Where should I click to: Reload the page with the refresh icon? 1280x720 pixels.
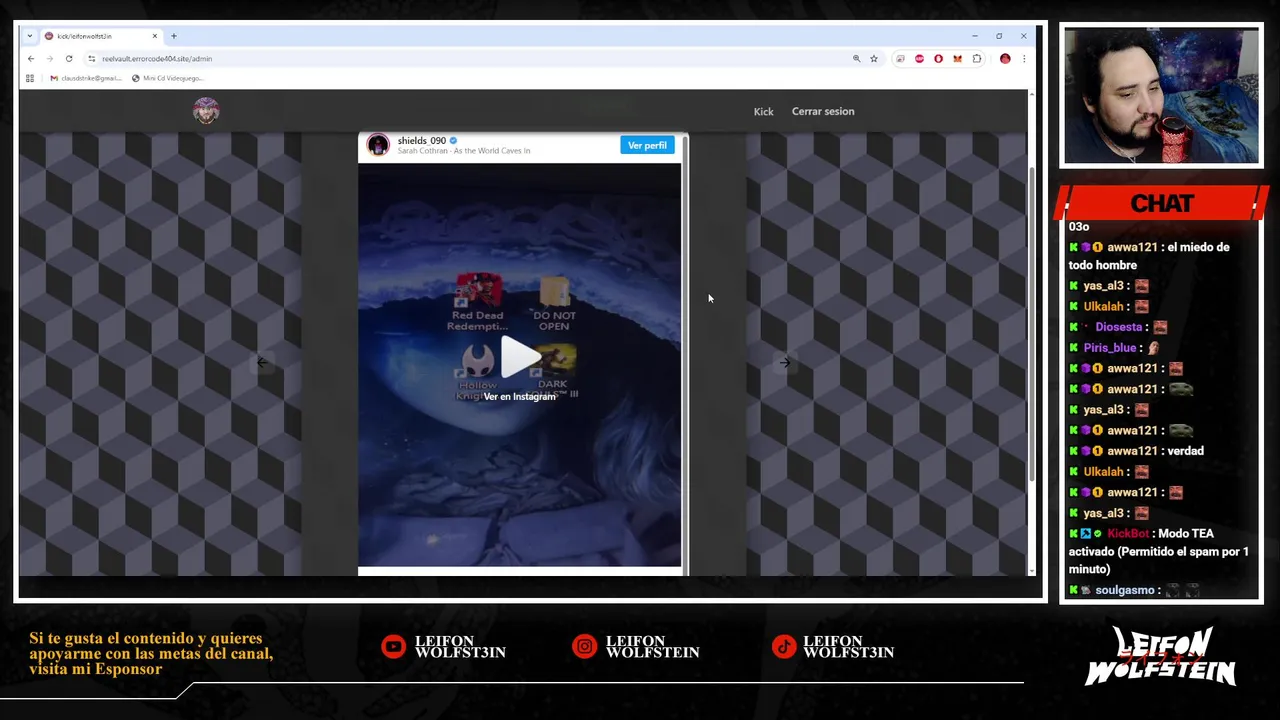tap(69, 59)
